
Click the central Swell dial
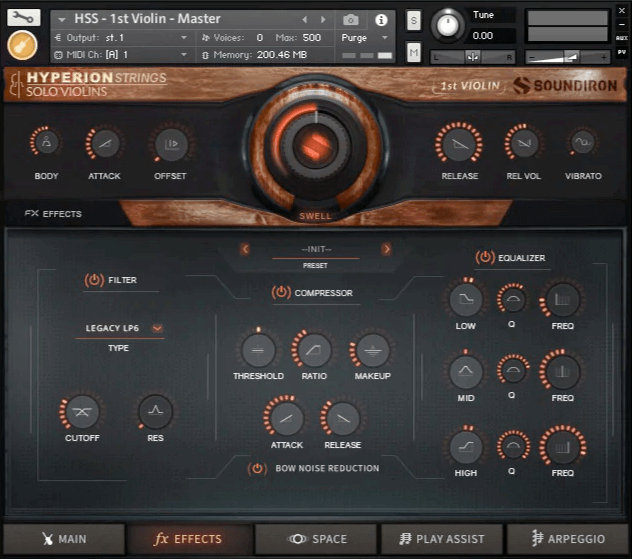(316, 144)
